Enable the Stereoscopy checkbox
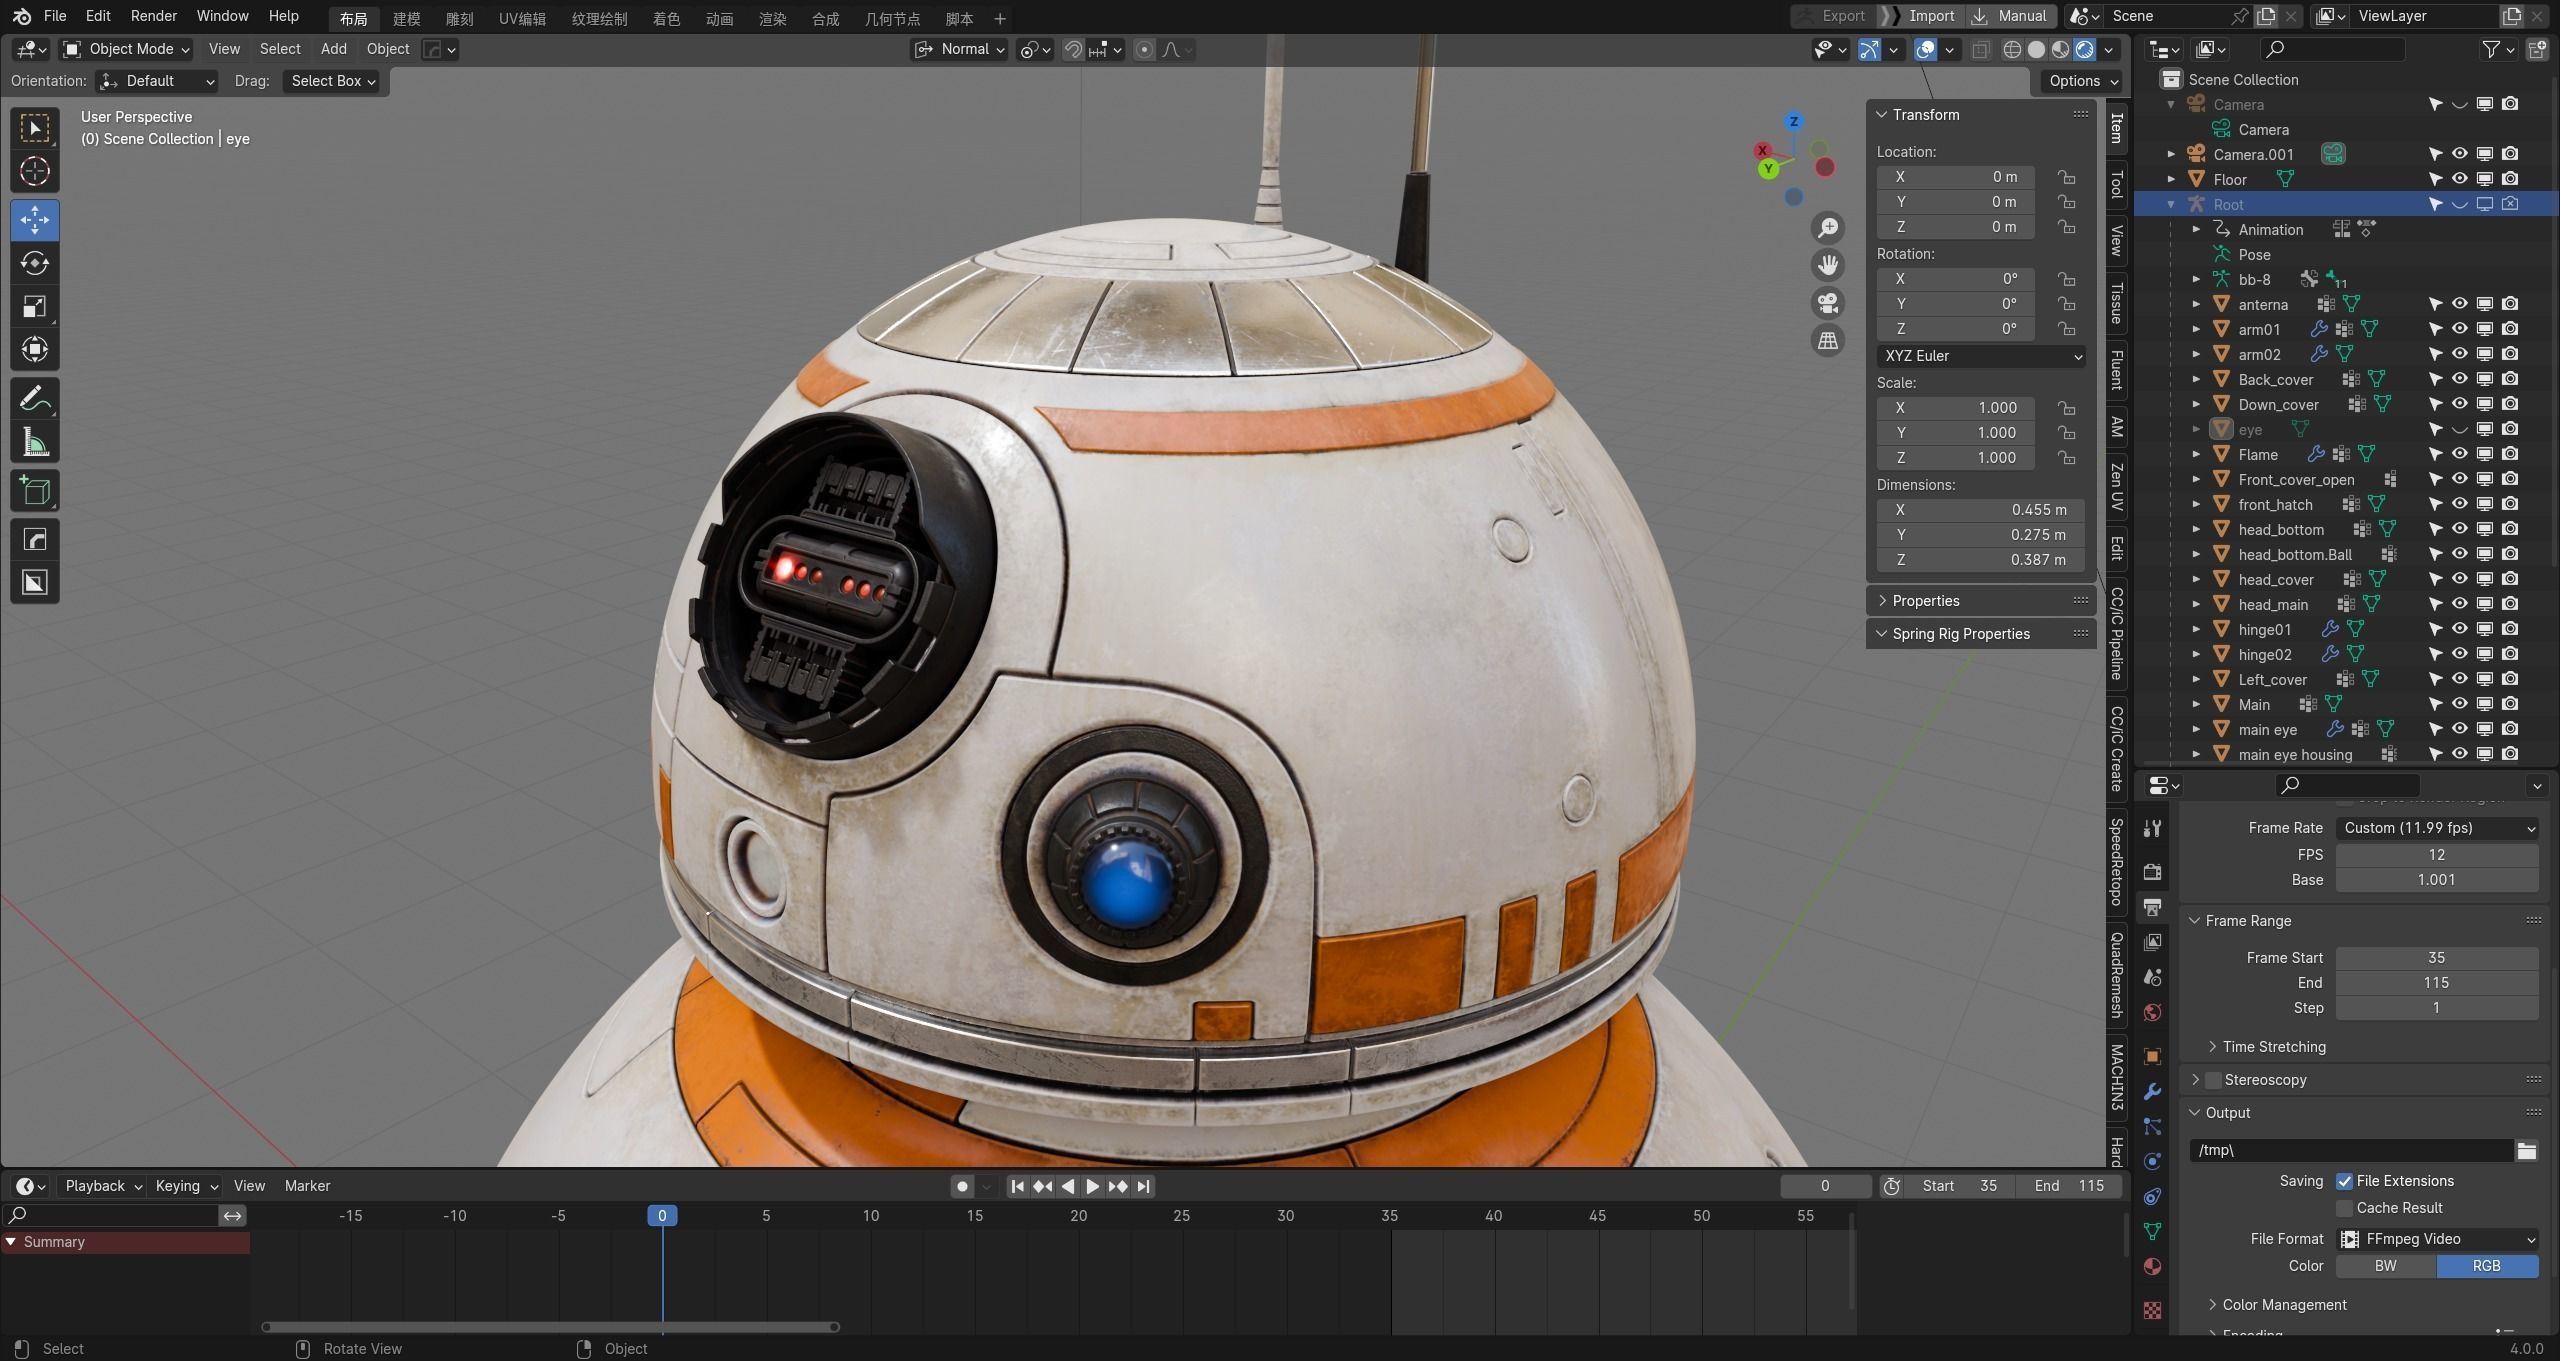The width and height of the screenshot is (2560, 1361). [2213, 1080]
